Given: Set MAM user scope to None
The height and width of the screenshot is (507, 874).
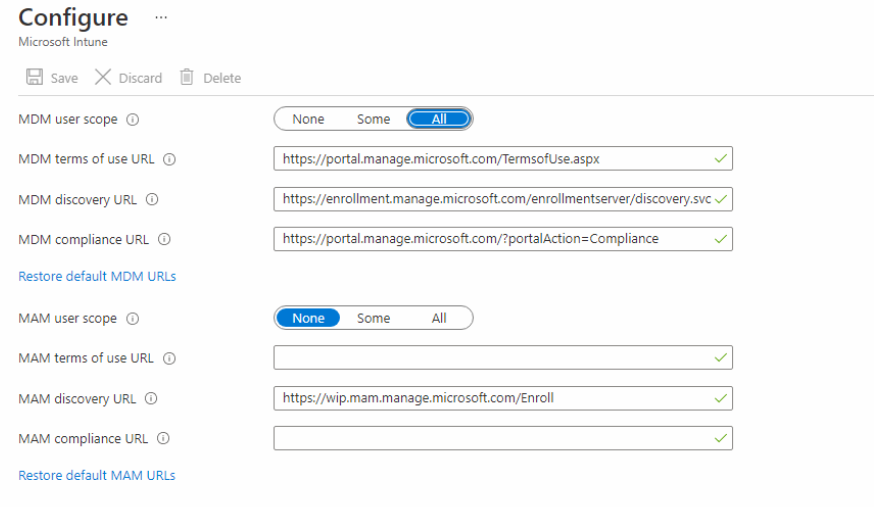Looking at the screenshot, I should coord(308,318).
